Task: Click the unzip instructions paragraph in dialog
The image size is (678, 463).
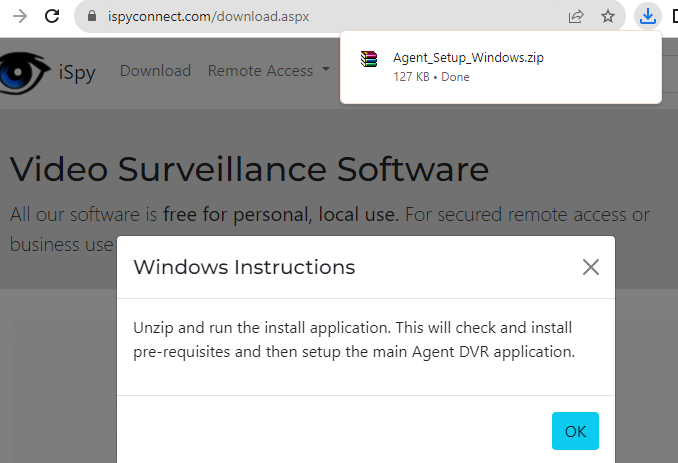Action: 354,340
